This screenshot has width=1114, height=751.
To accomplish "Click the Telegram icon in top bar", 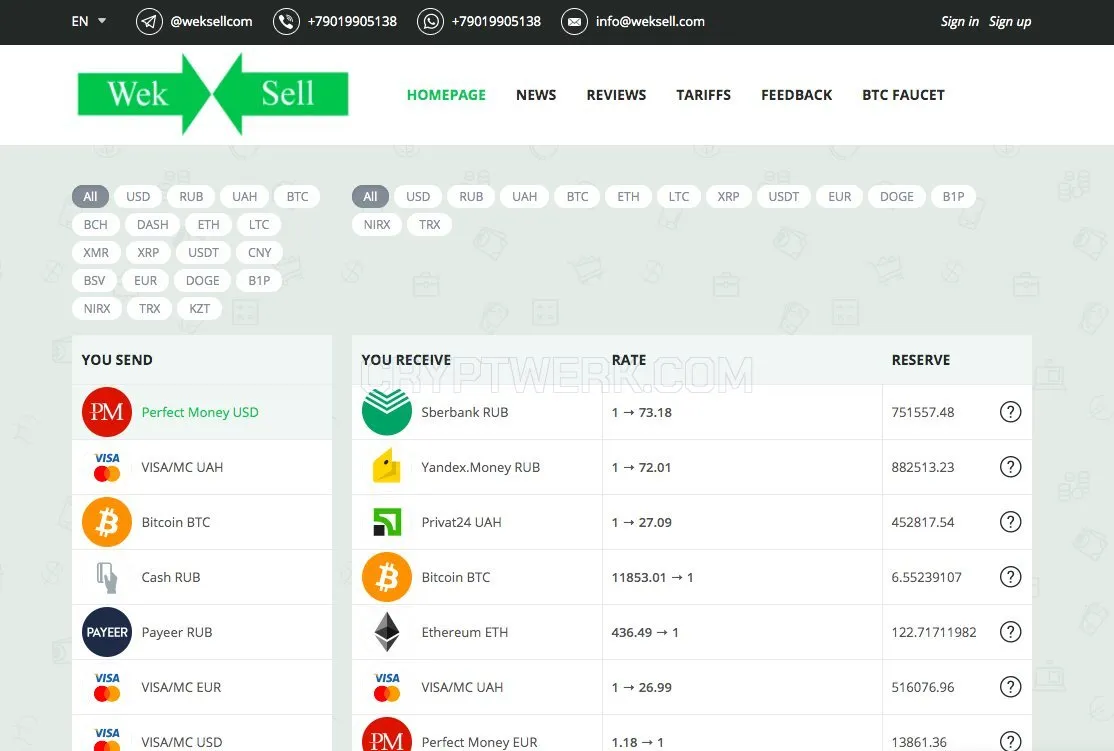I will tap(149, 21).
